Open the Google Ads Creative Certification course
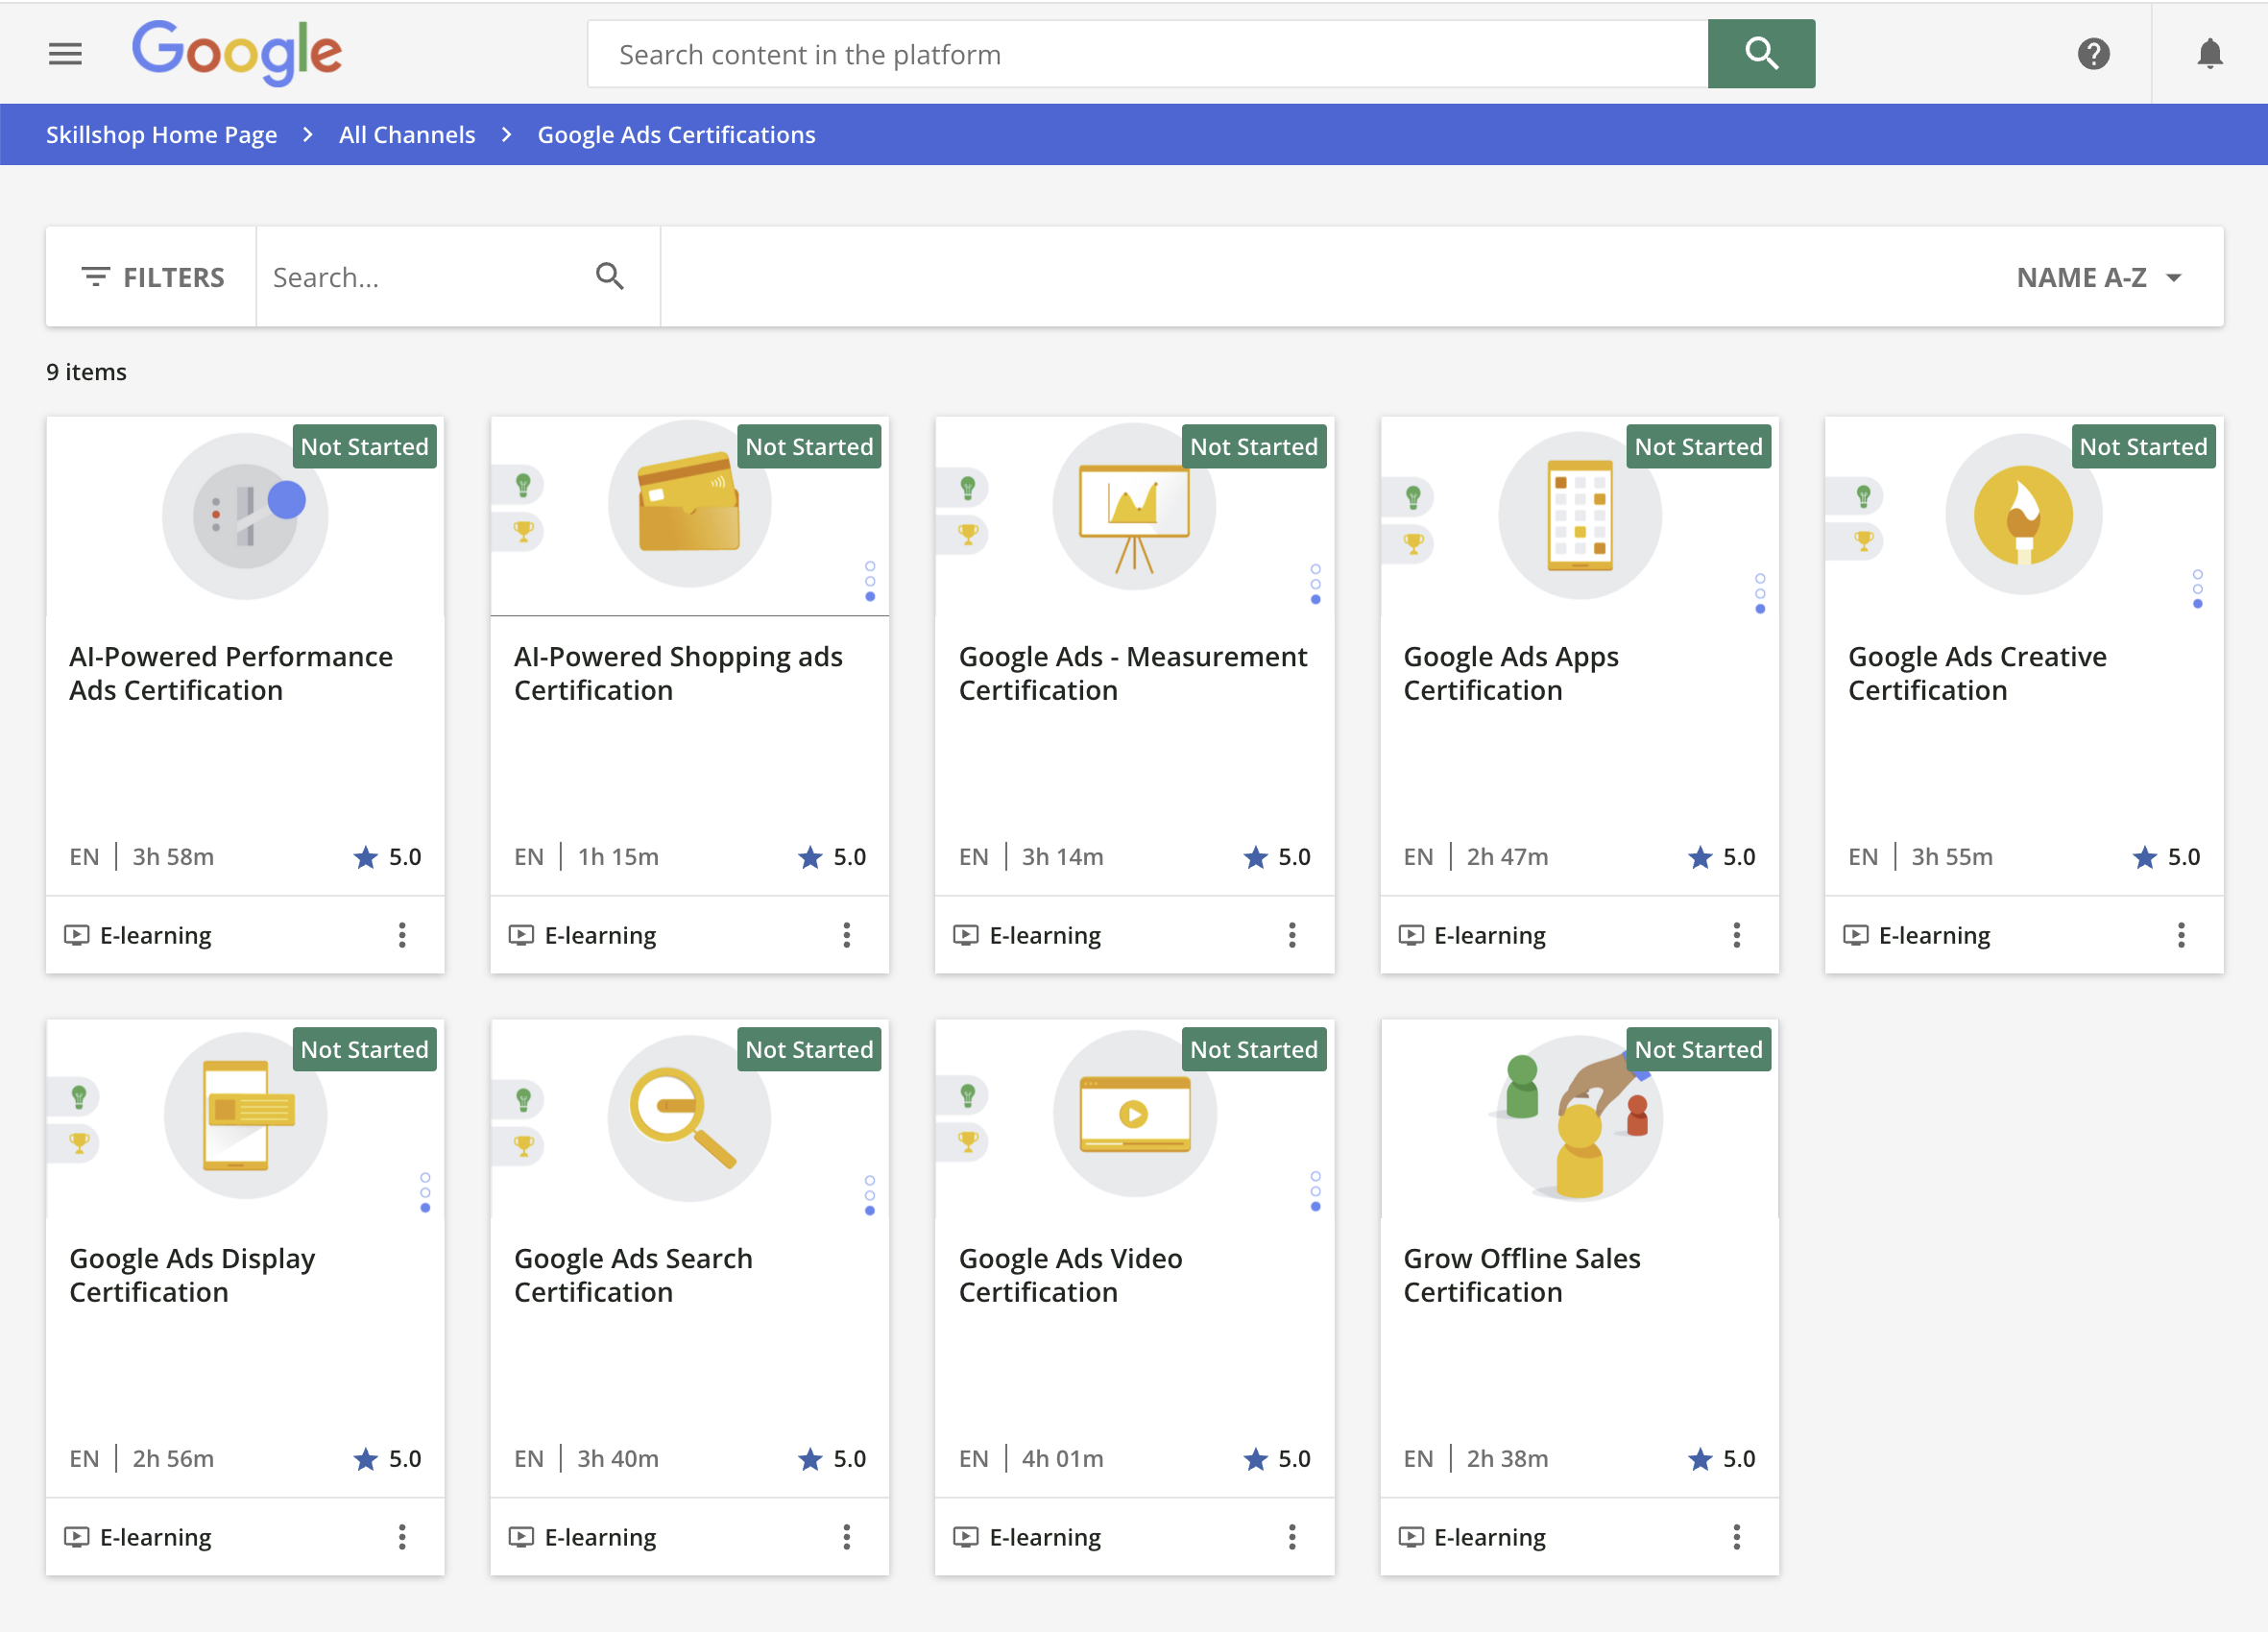 pos(1978,672)
